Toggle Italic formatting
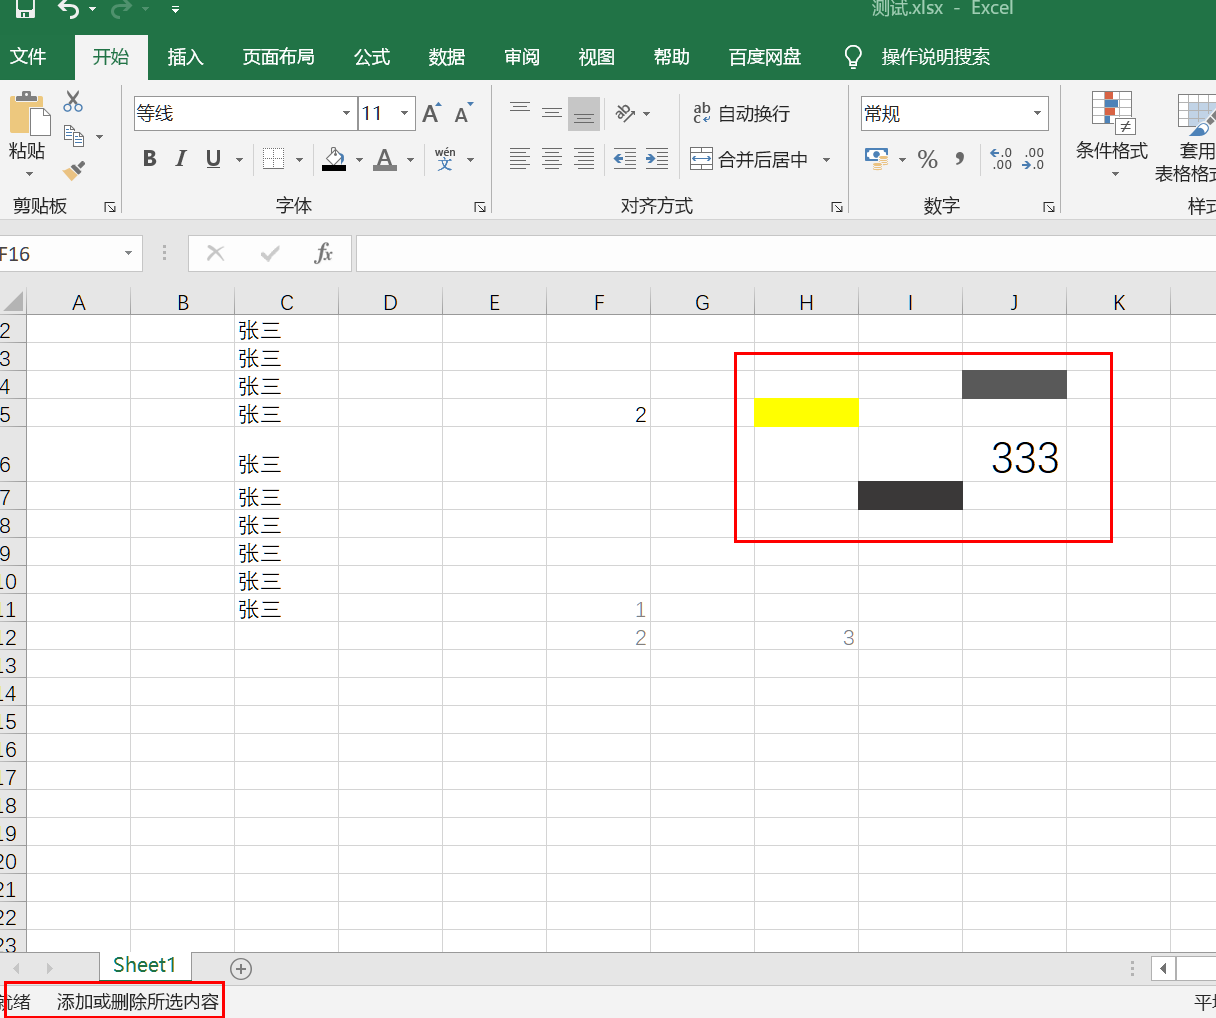 (181, 159)
